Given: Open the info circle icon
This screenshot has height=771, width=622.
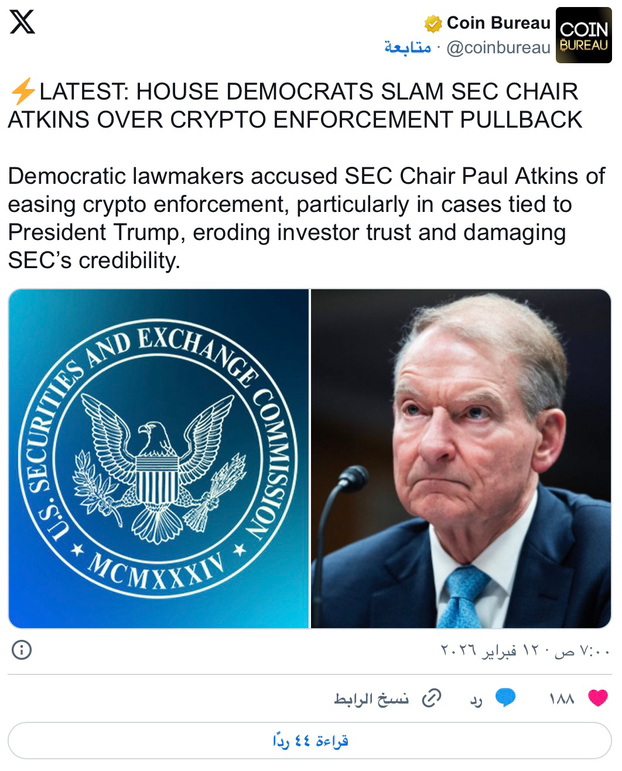Looking at the screenshot, I should pos(22,650).
